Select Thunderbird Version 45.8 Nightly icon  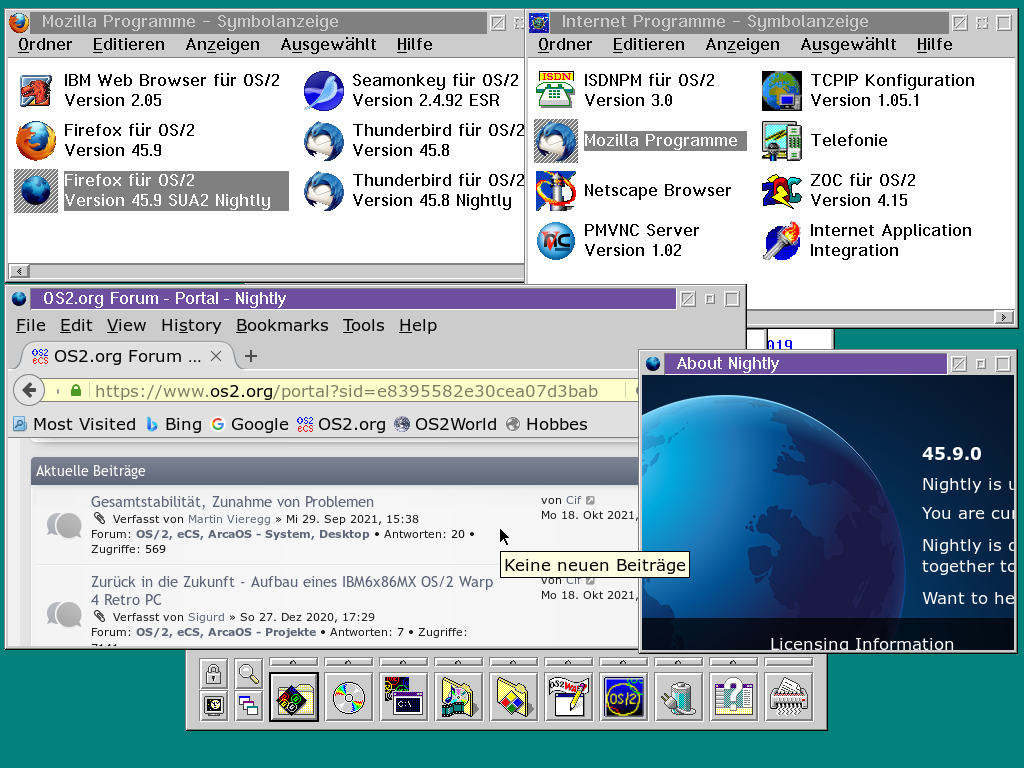pyautogui.click(x=324, y=191)
